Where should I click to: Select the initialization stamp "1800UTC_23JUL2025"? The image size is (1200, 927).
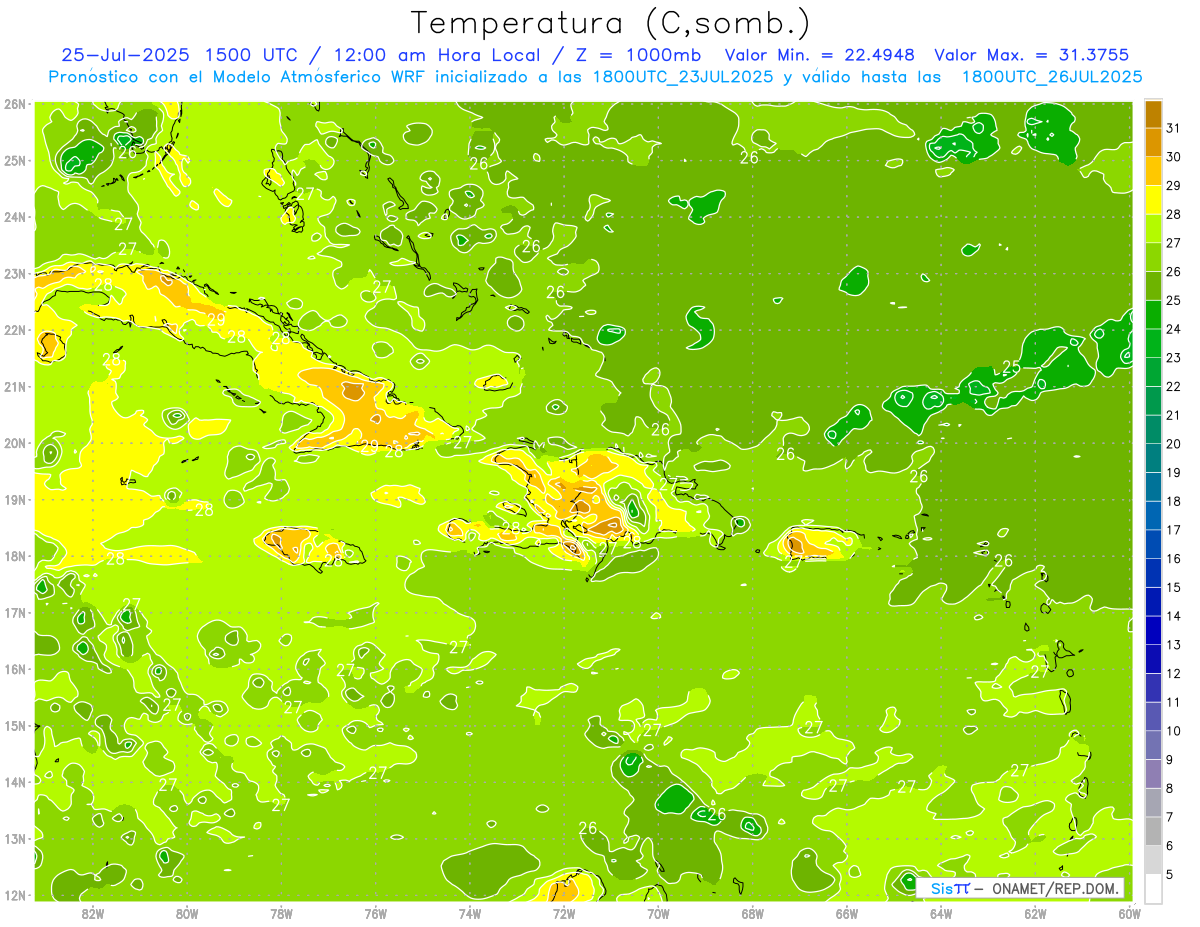click(x=683, y=77)
